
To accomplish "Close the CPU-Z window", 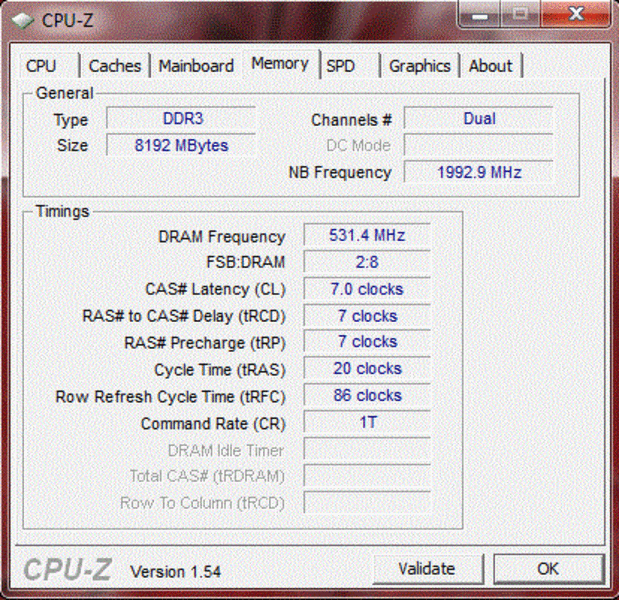I will click(576, 14).
